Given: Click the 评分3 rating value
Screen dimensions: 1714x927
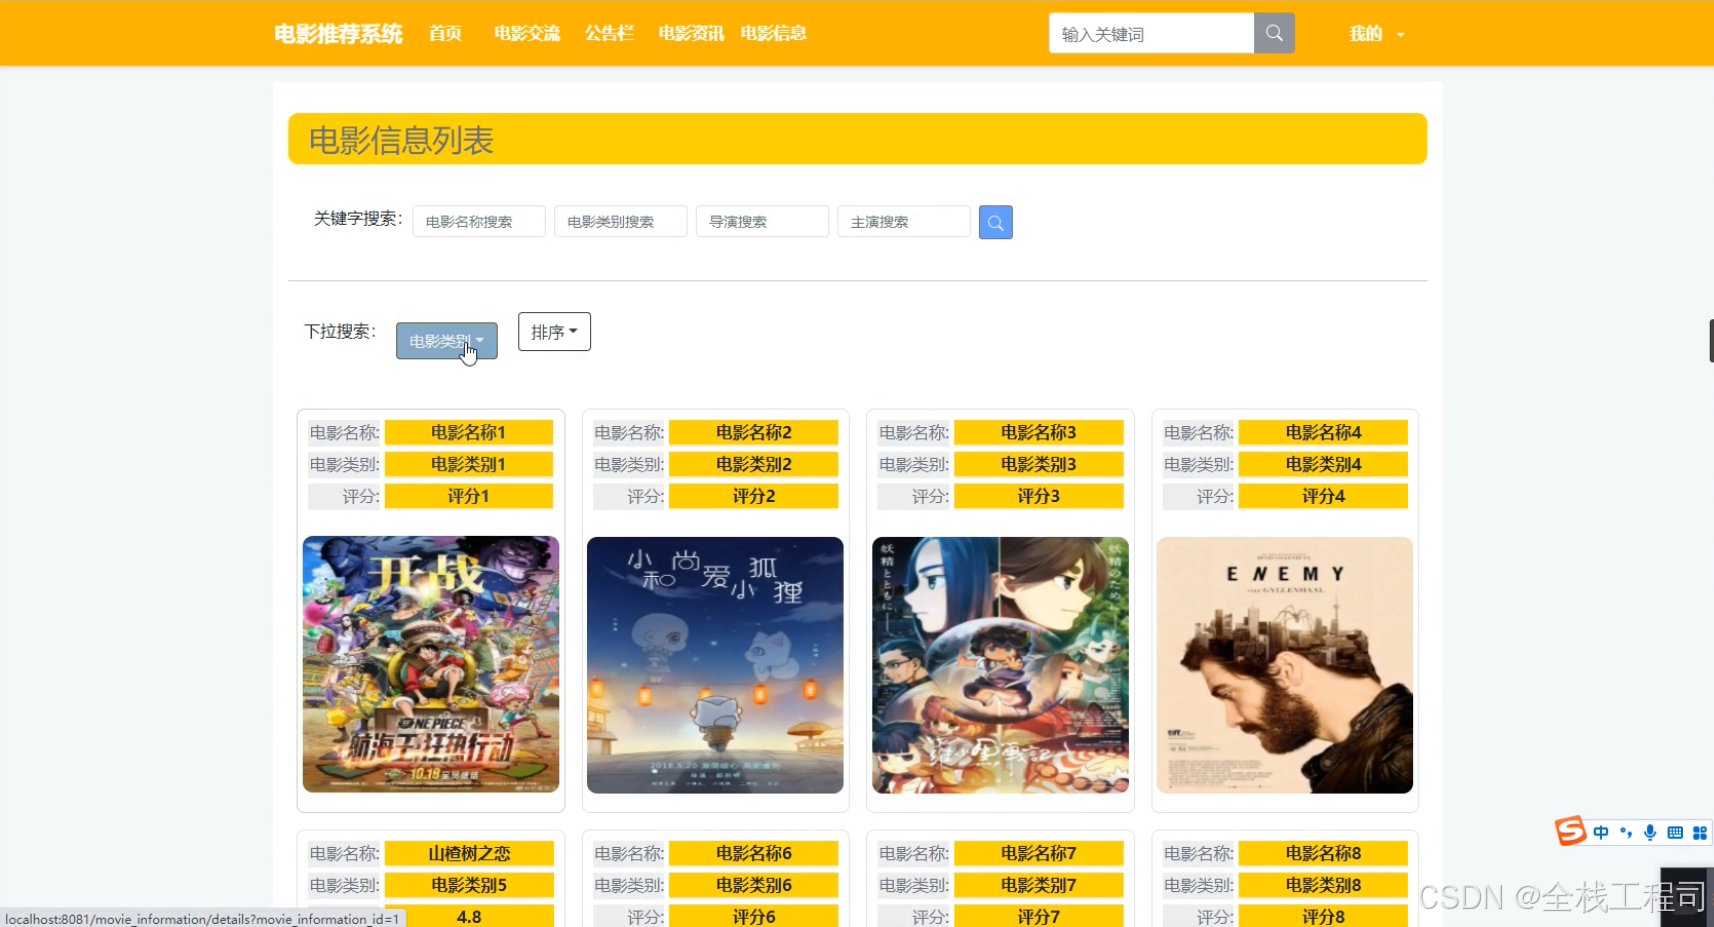Looking at the screenshot, I should (1039, 496).
